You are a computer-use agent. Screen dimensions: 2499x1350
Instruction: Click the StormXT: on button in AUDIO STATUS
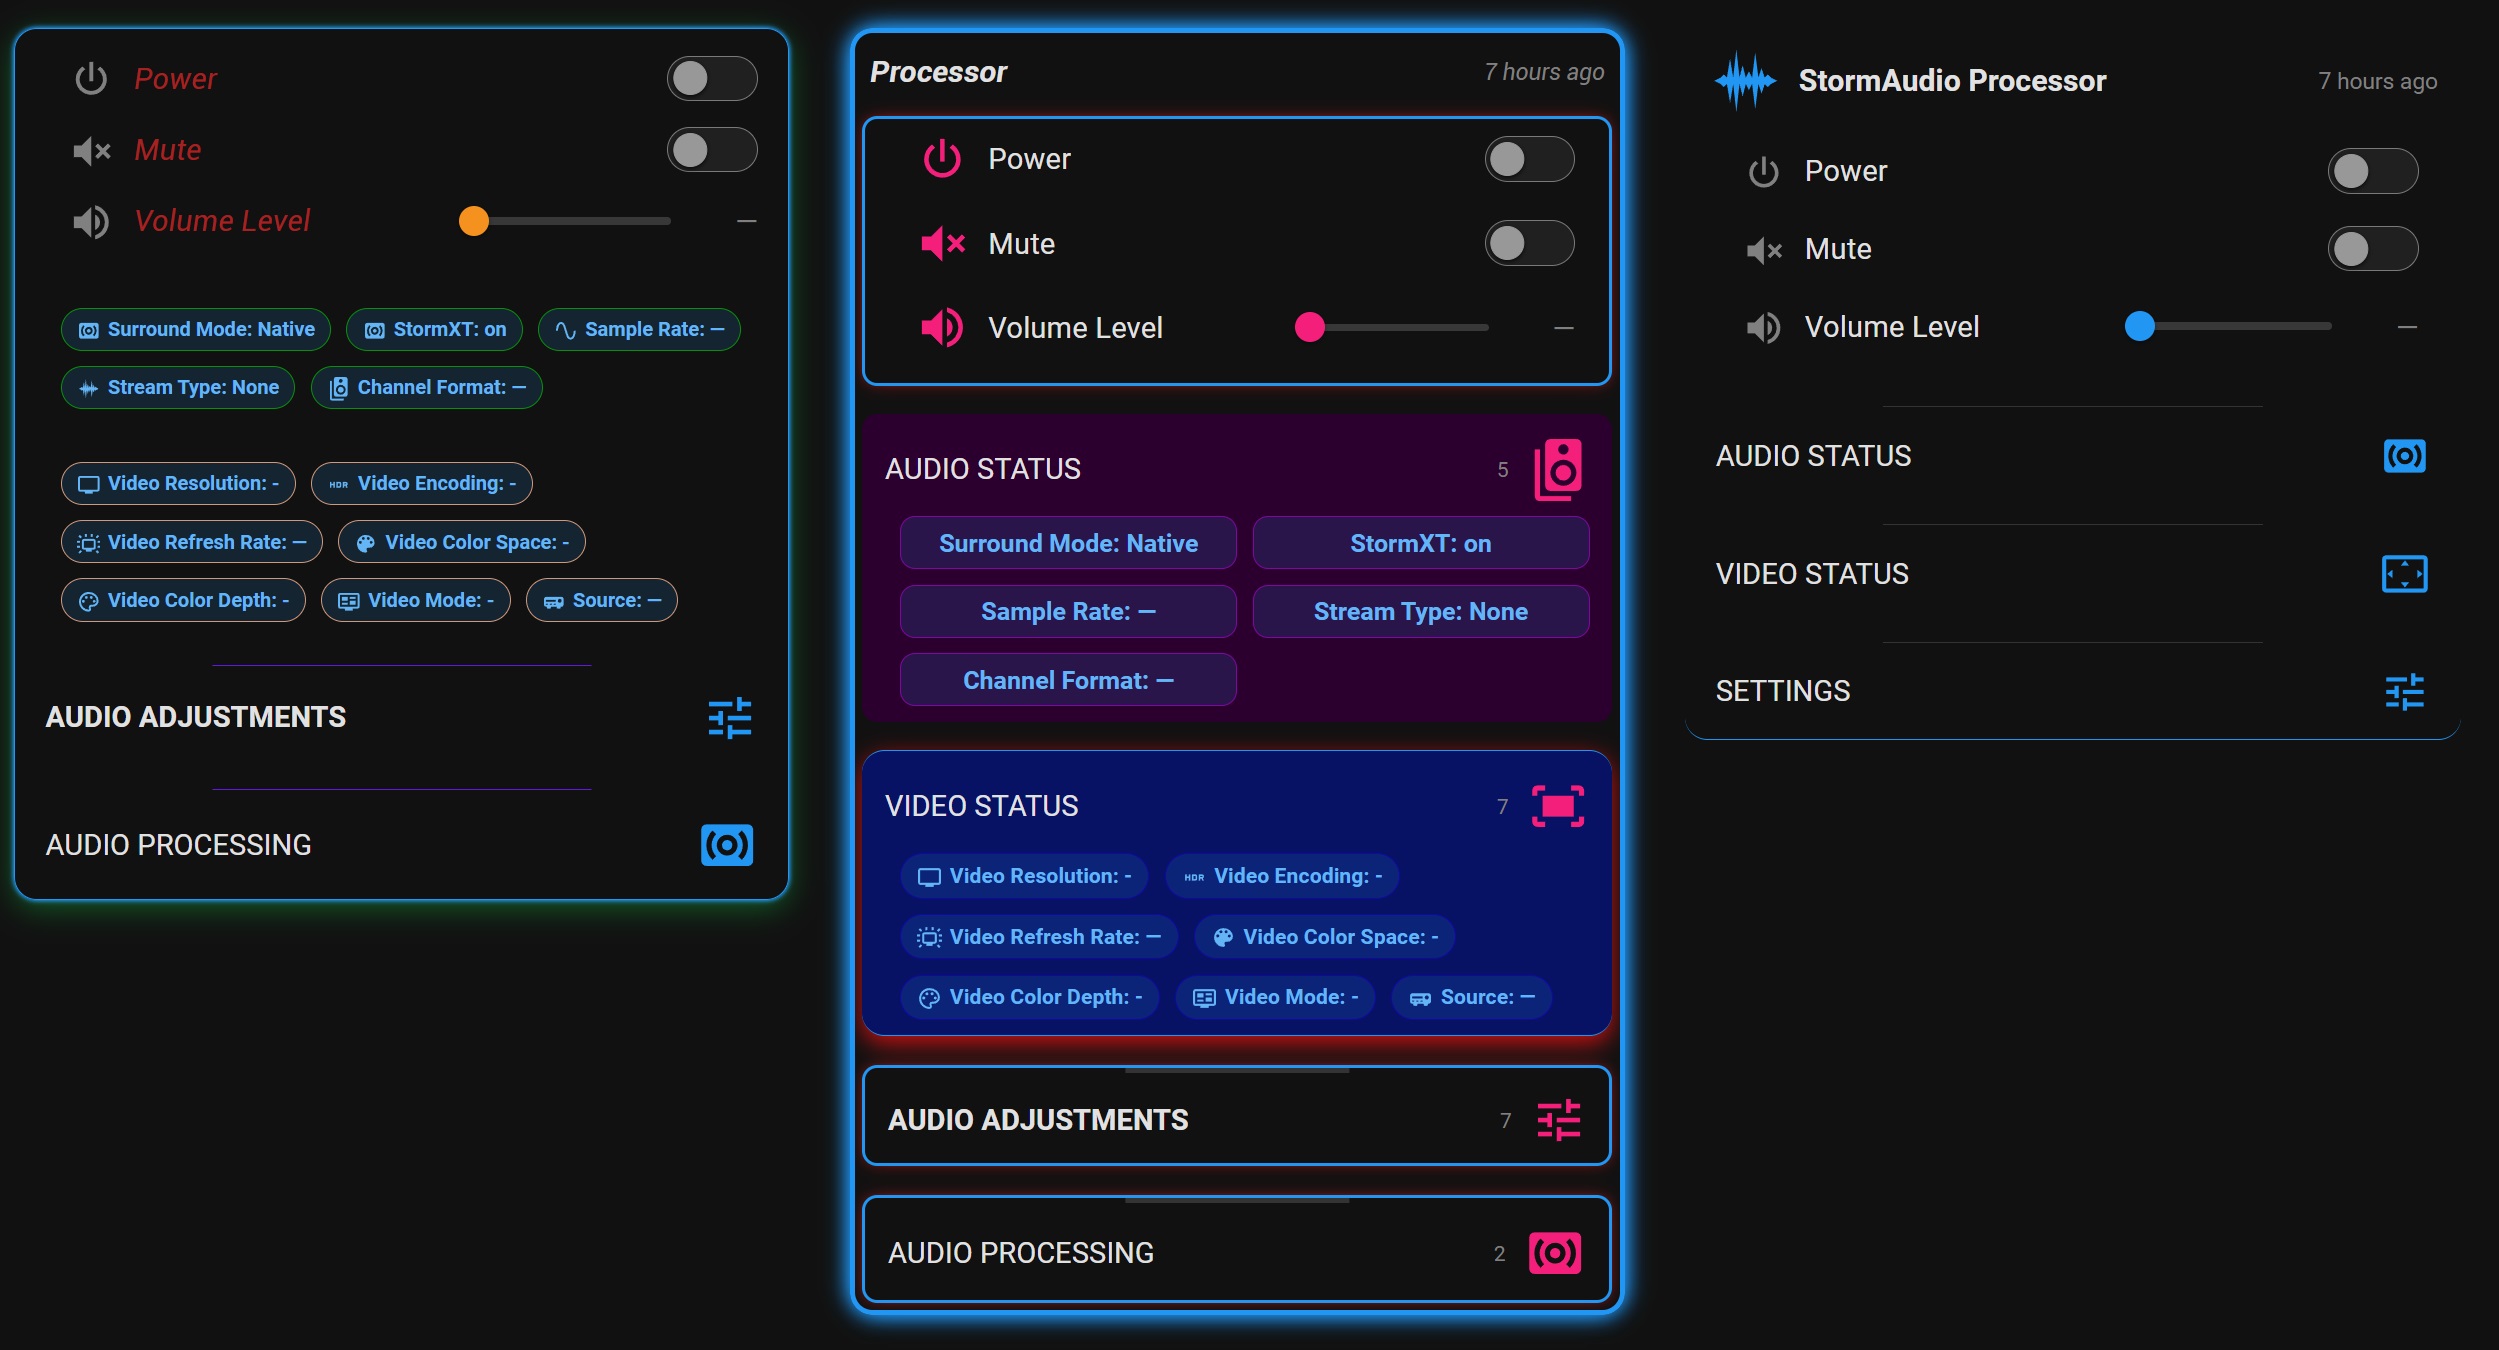(1420, 543)
